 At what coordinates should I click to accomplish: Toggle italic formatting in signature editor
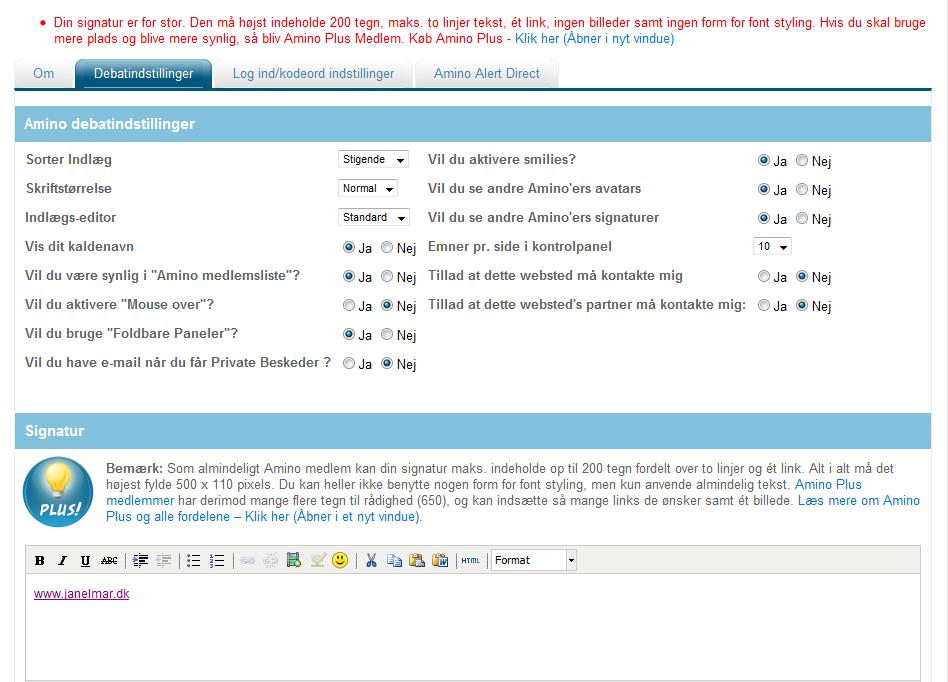point(62,560)
